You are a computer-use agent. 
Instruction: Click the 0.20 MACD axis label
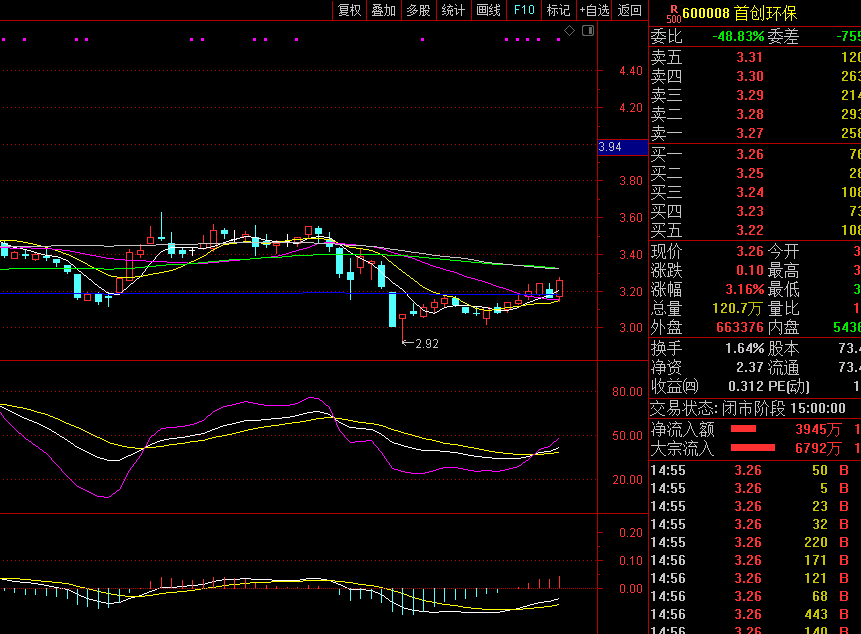tap(630, 533)
